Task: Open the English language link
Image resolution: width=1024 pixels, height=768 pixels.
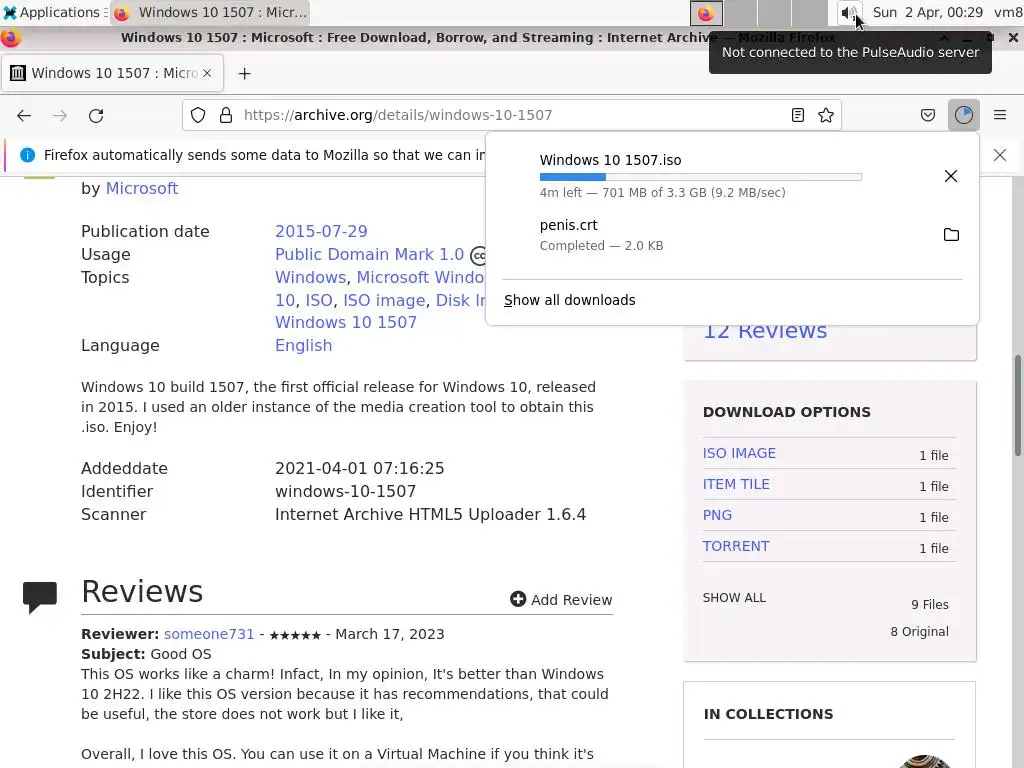Action: [303, 345]
